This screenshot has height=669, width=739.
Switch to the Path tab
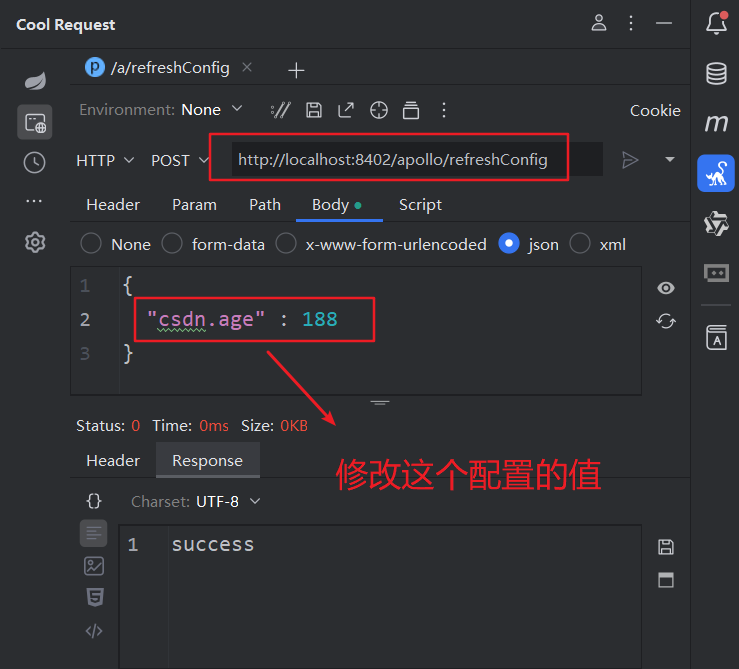point(265,205)
